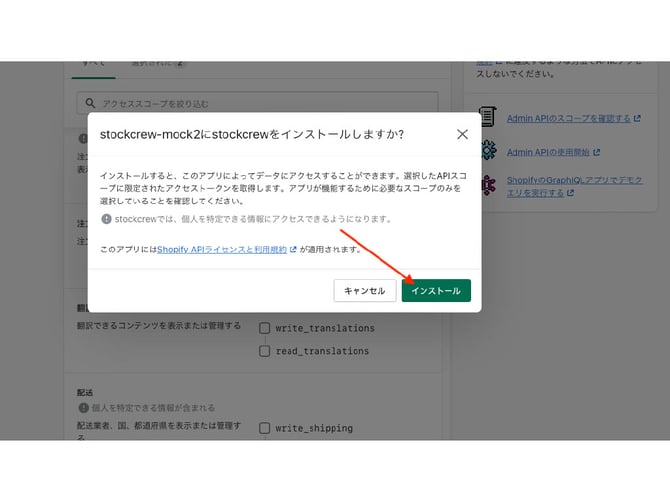Click the document icon beside Admin APIのスコープ
Screen dimensions: 670x502
488,116
